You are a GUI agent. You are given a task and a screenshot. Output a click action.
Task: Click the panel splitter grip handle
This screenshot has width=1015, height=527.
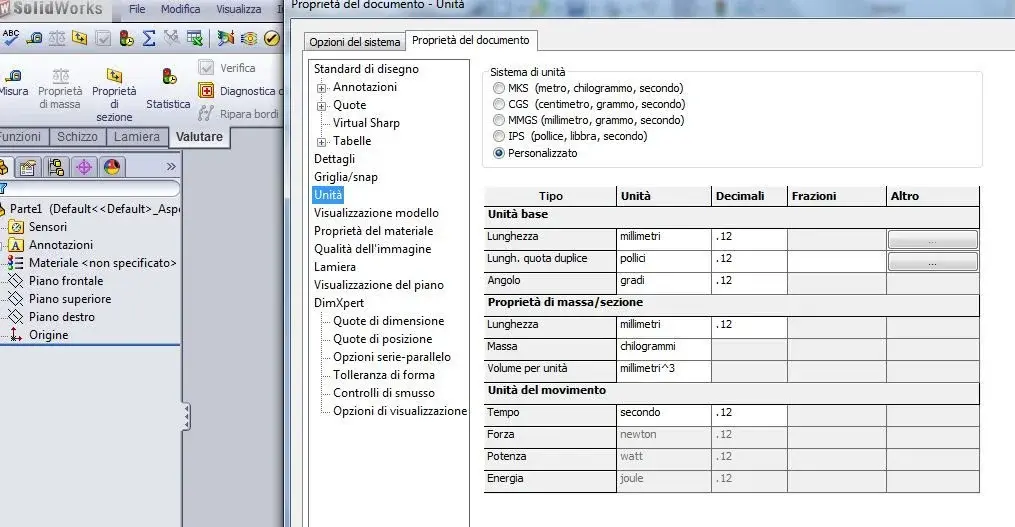(187, 416)
